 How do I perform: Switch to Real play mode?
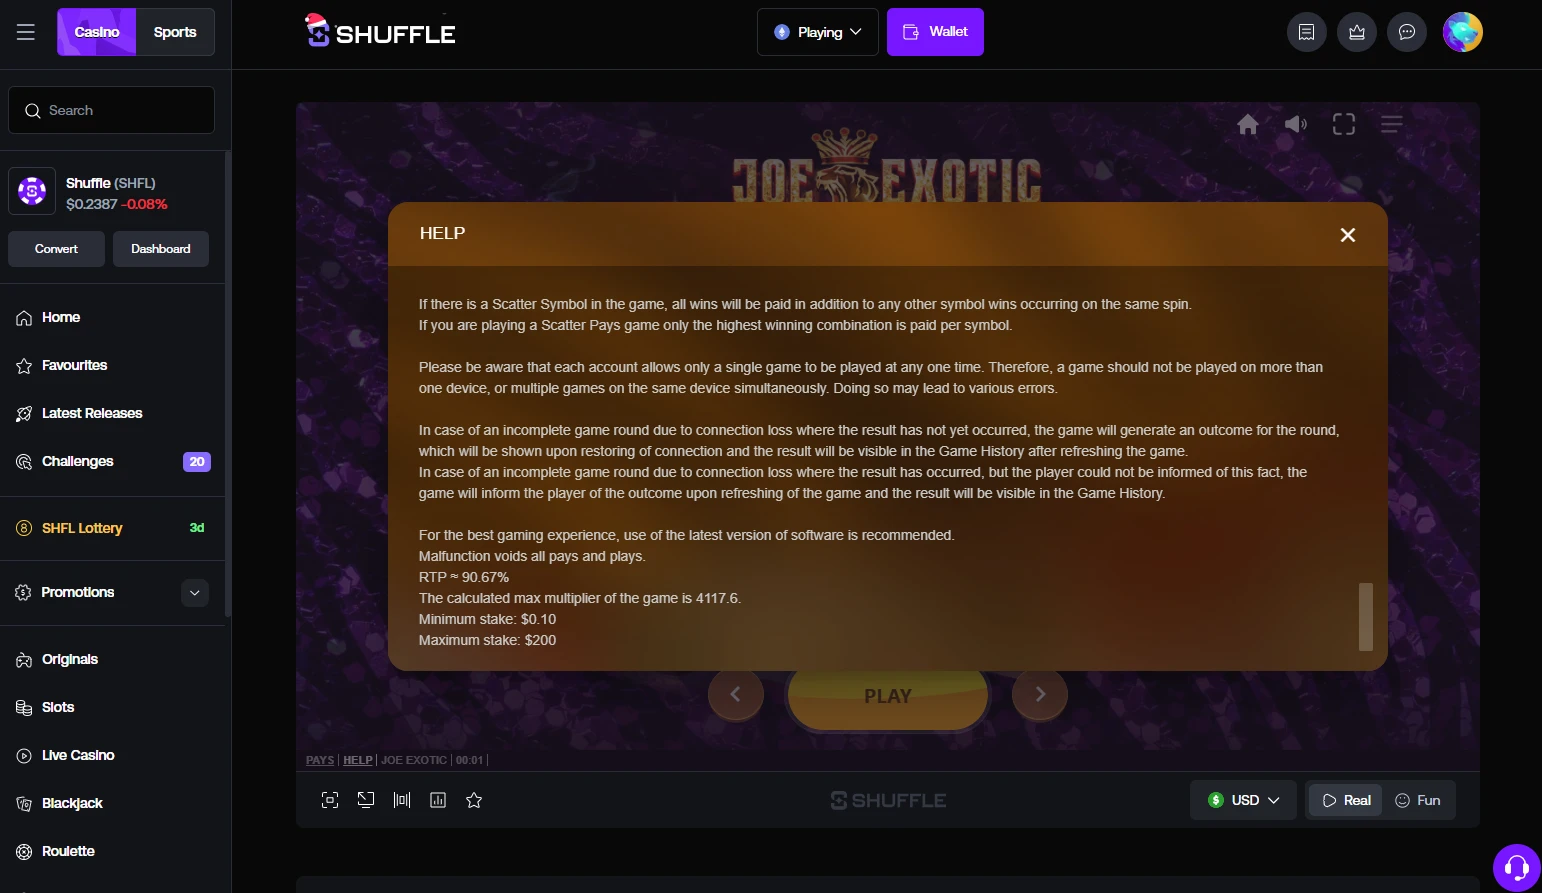pyautogui.click(x=1346, y=800)
